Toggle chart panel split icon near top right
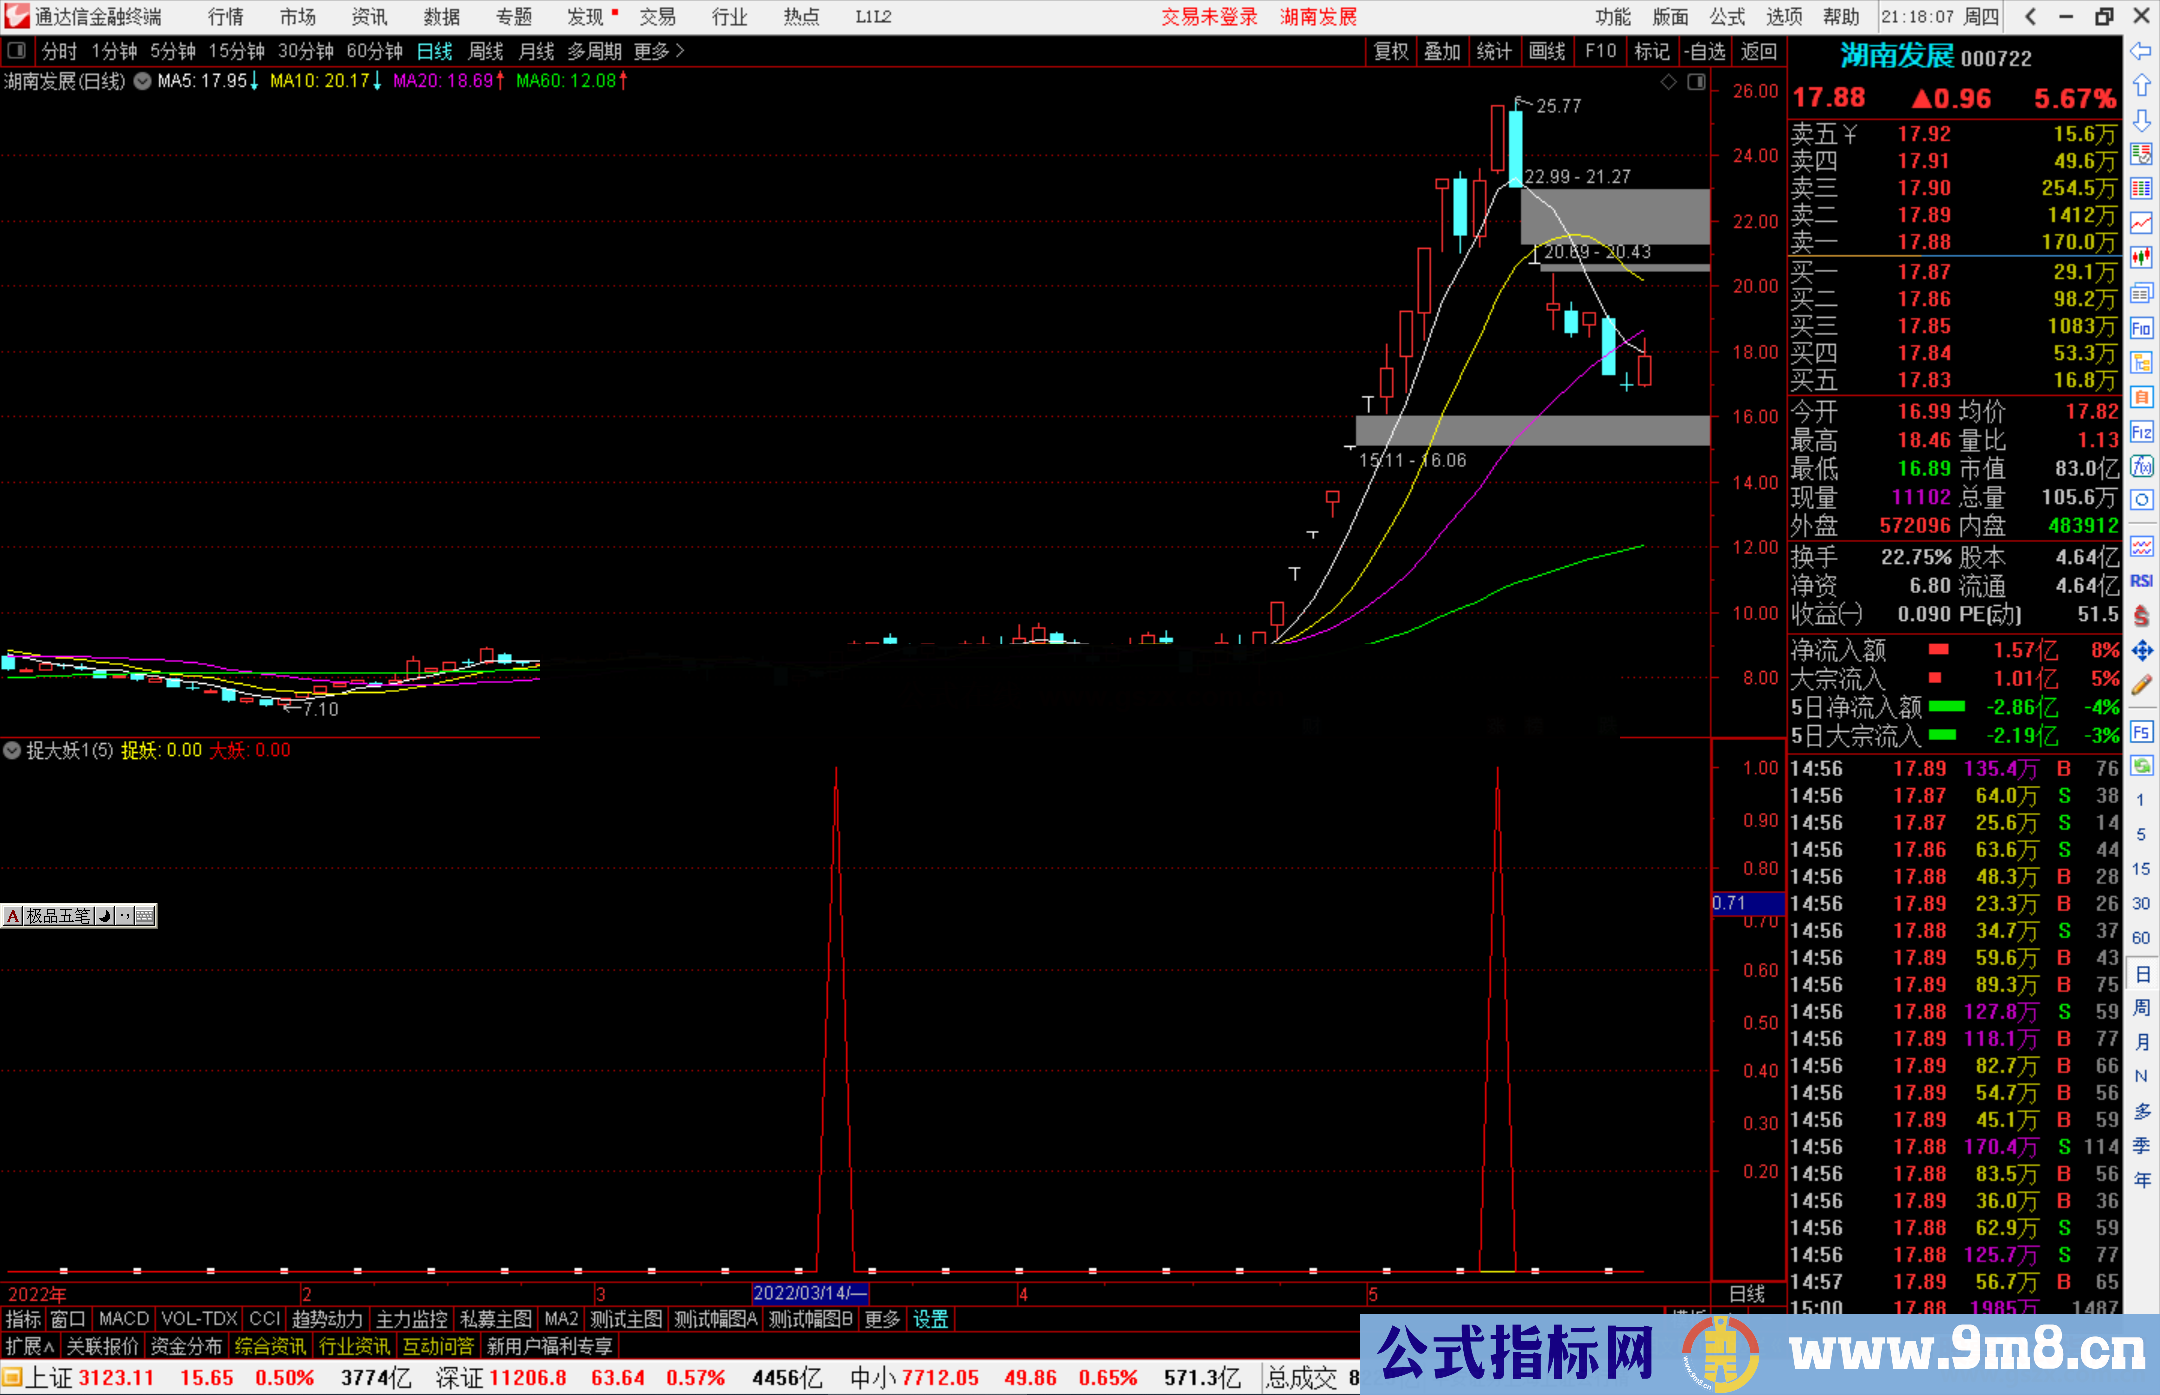The width and height of the screenshot is (2160, 1395). pyautogui.click(x=1697, y=82)
